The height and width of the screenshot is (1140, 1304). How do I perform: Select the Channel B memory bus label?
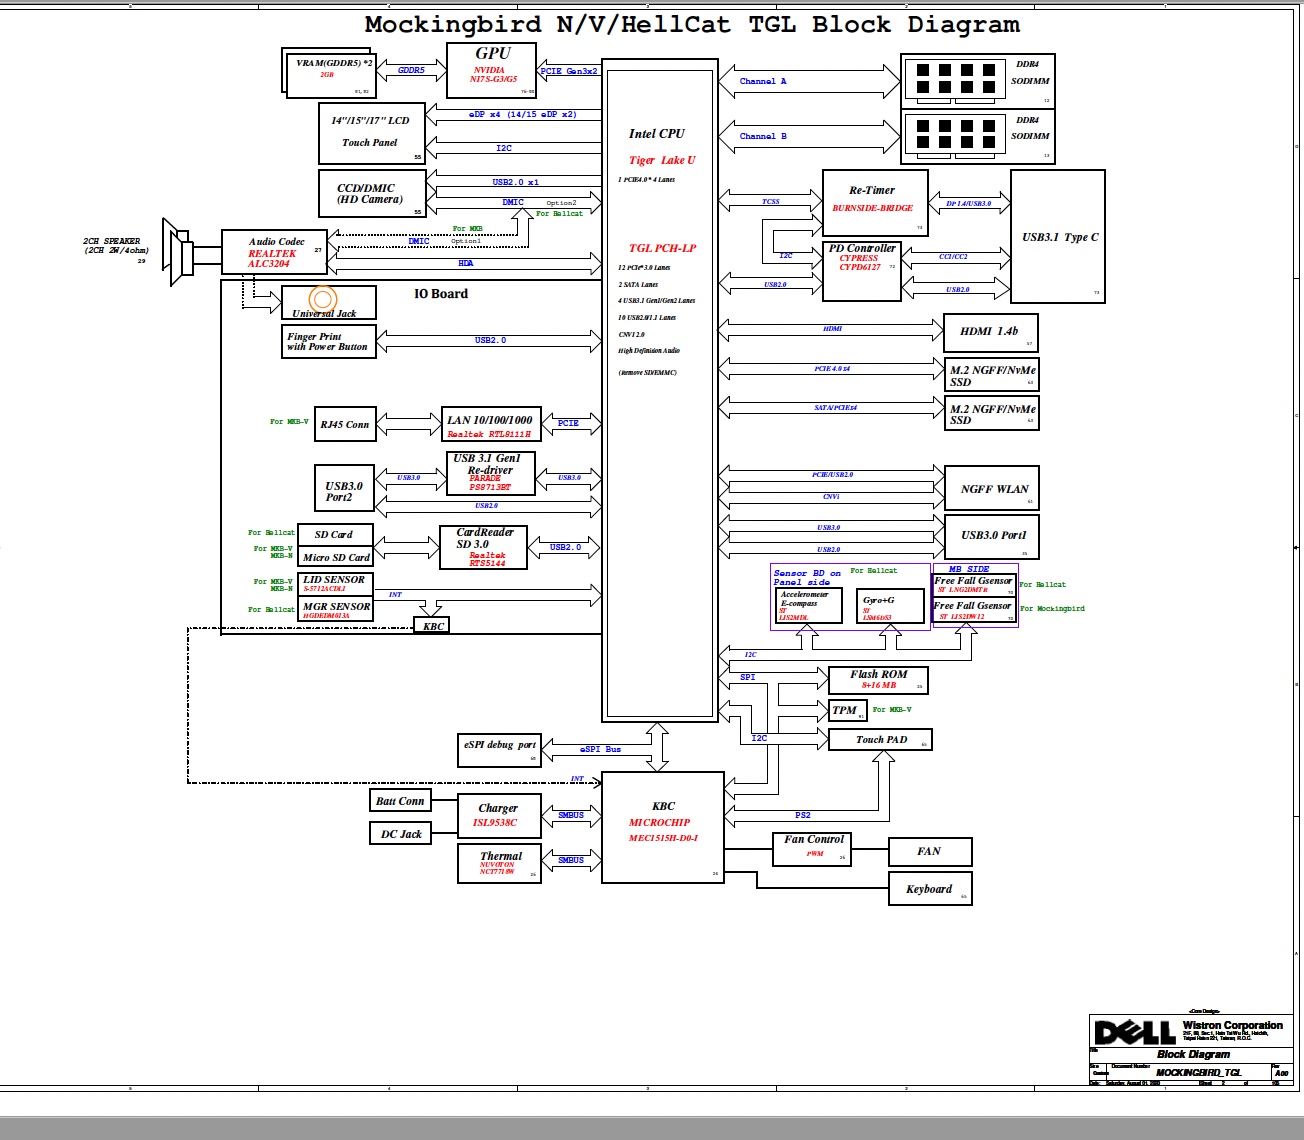tap(763, 136)
